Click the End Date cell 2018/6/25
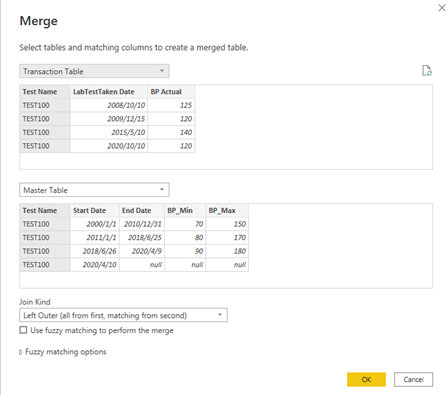The image size is (446, 395). tap(142, 237)
